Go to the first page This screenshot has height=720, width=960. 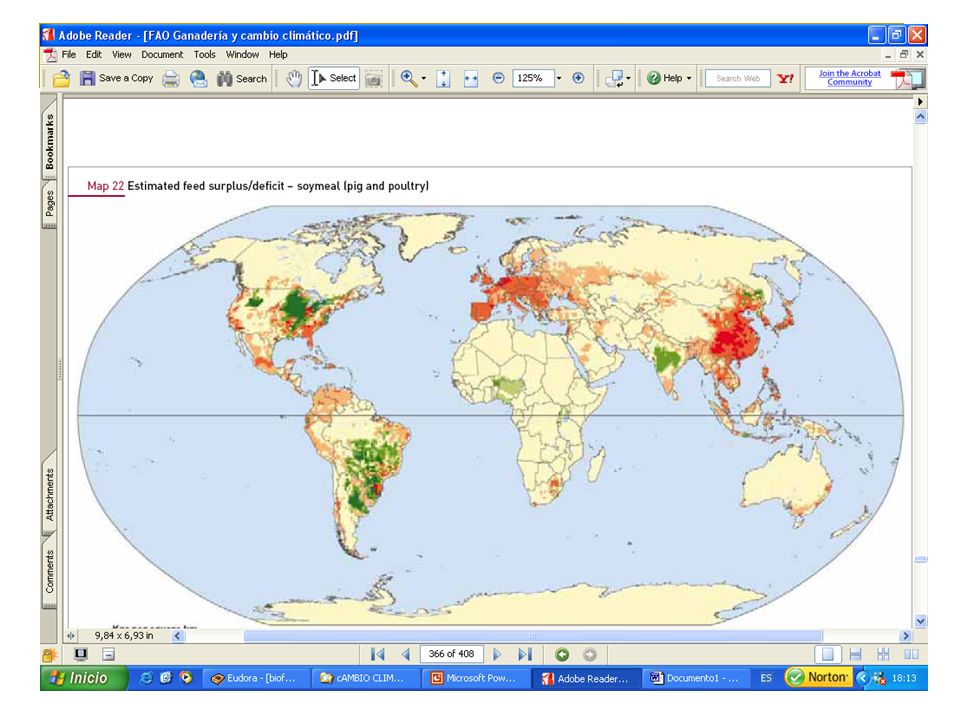pos(378,654)
